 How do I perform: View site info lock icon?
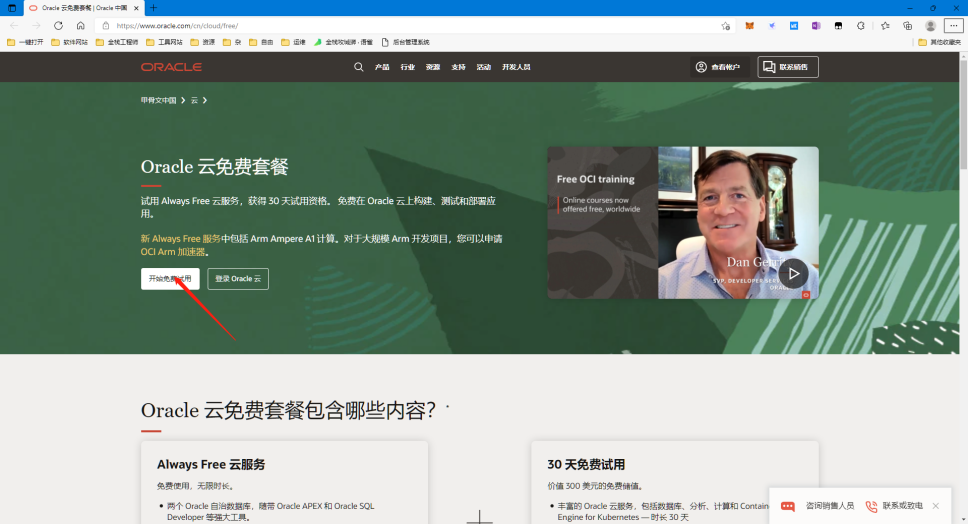[x=106, y=26]
